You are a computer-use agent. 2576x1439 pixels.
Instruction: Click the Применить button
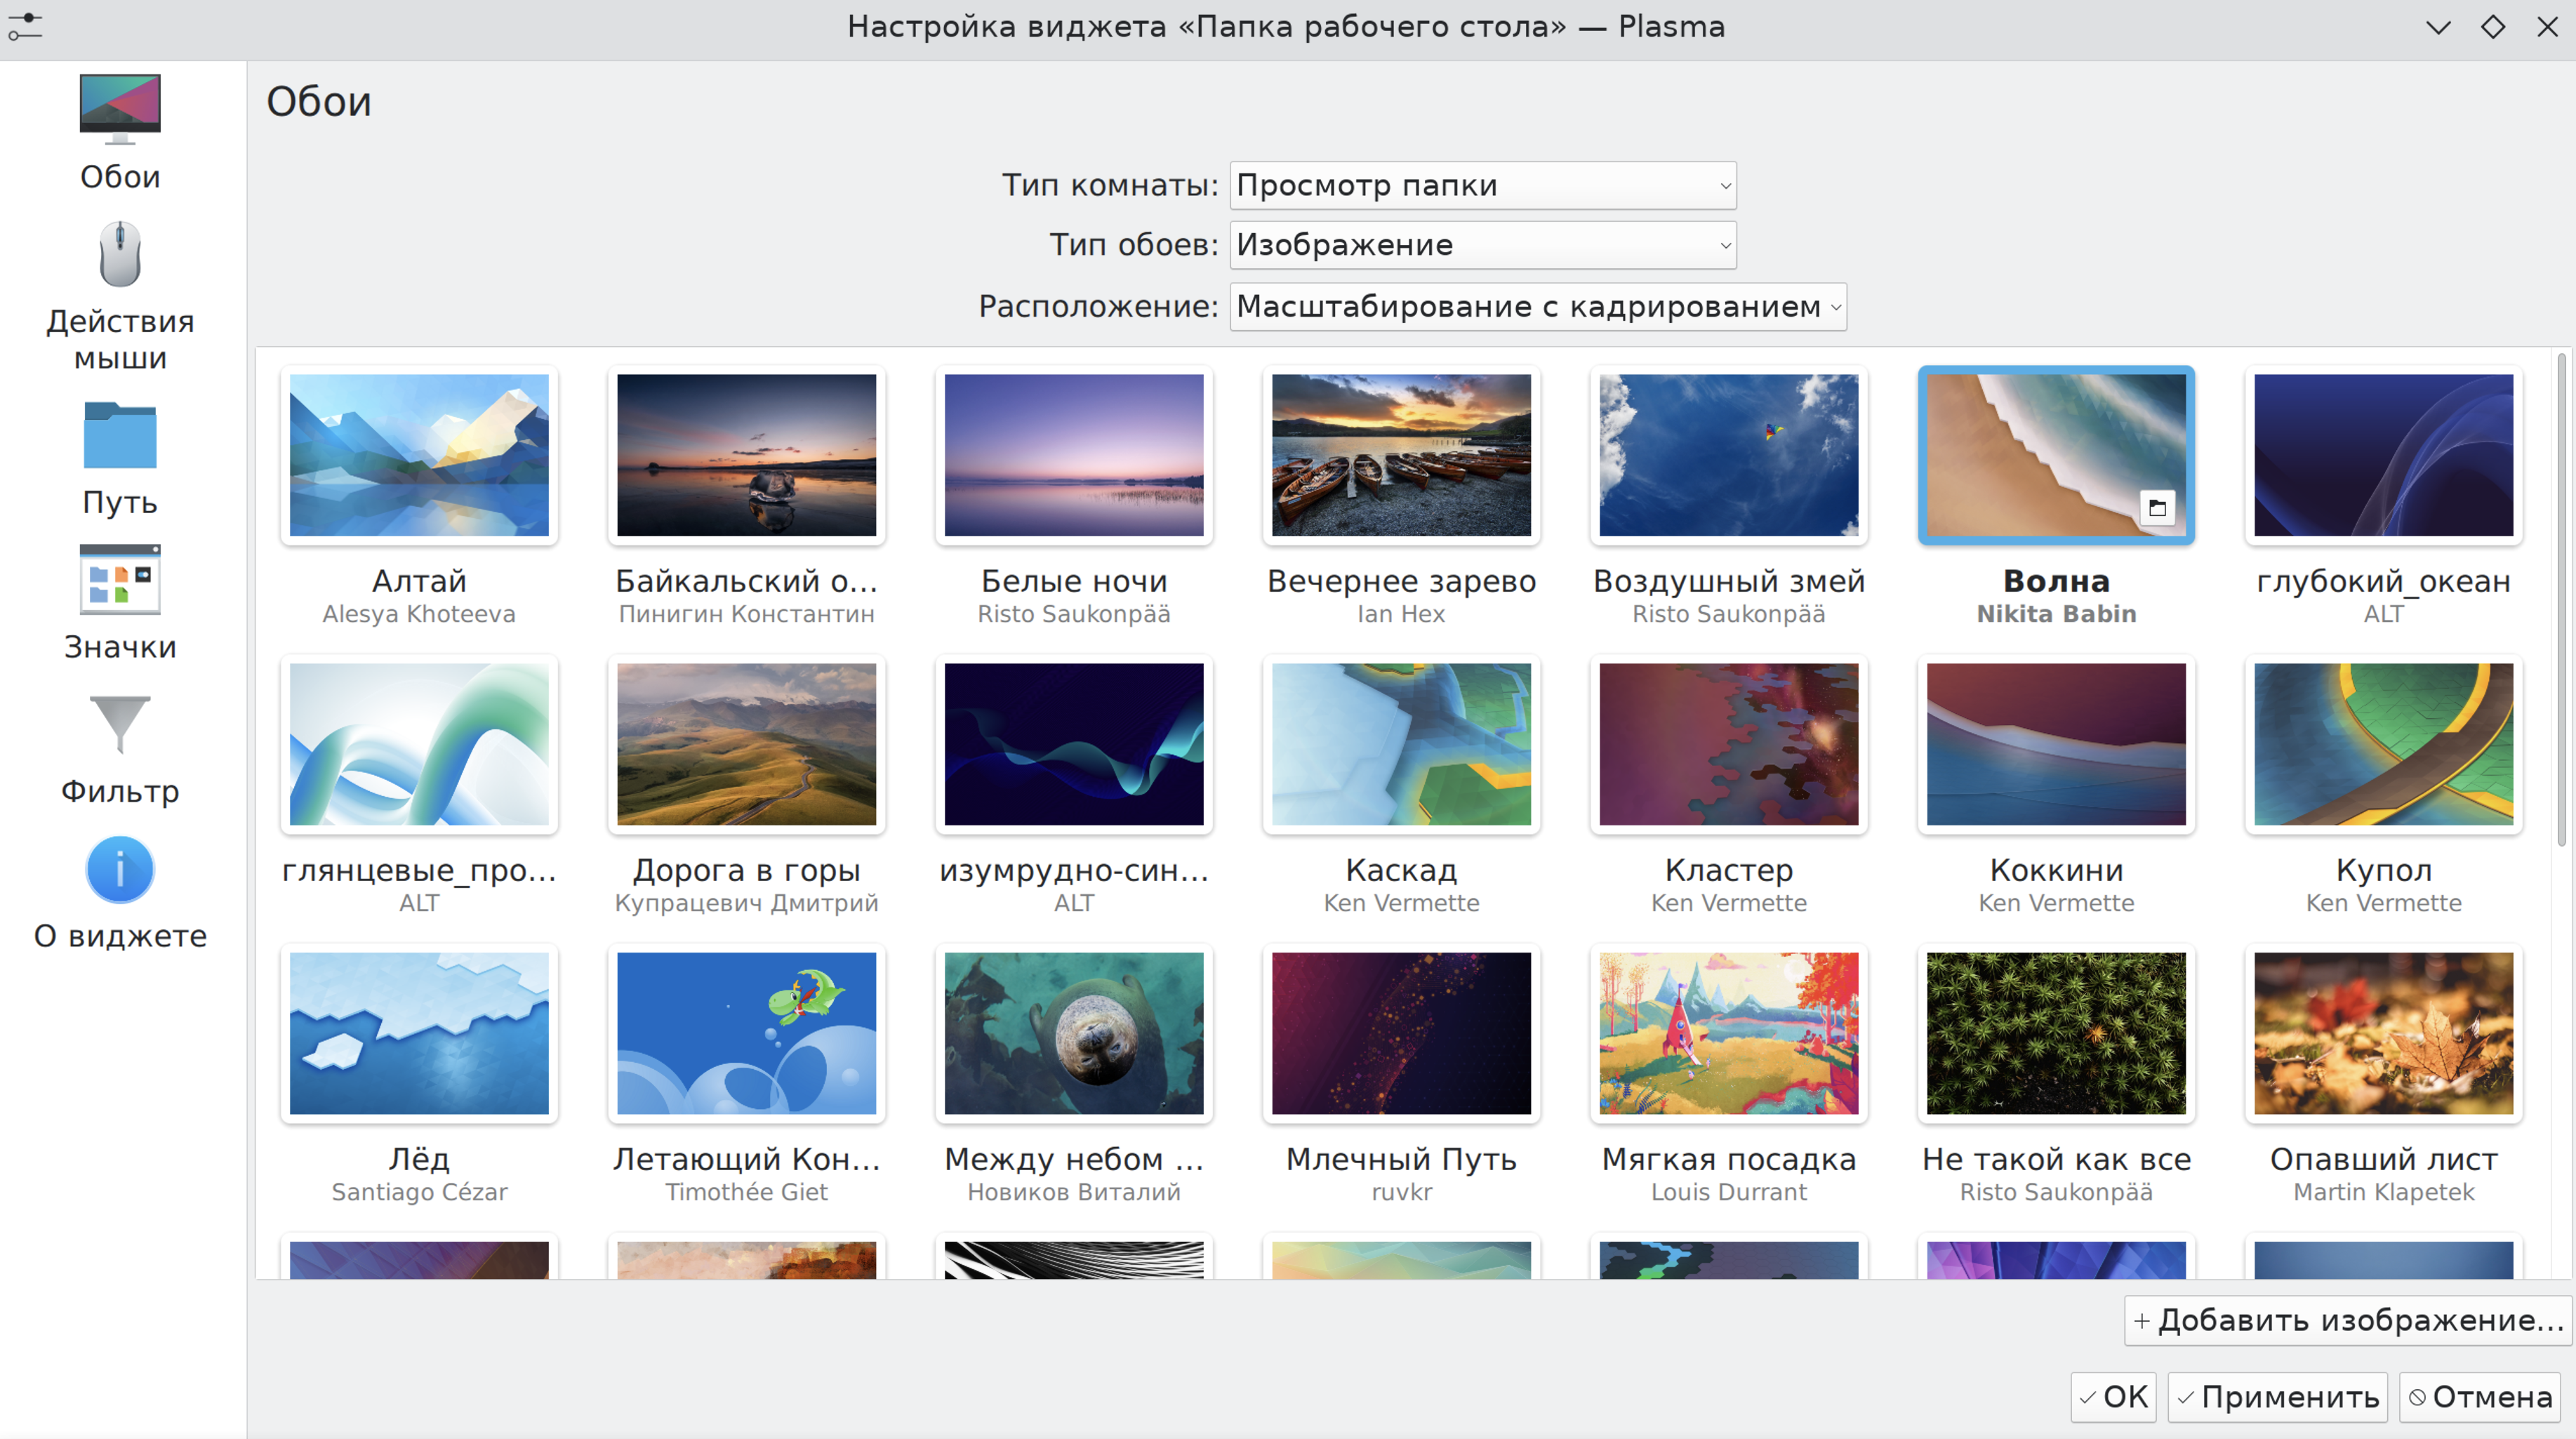[2277, 1397]
